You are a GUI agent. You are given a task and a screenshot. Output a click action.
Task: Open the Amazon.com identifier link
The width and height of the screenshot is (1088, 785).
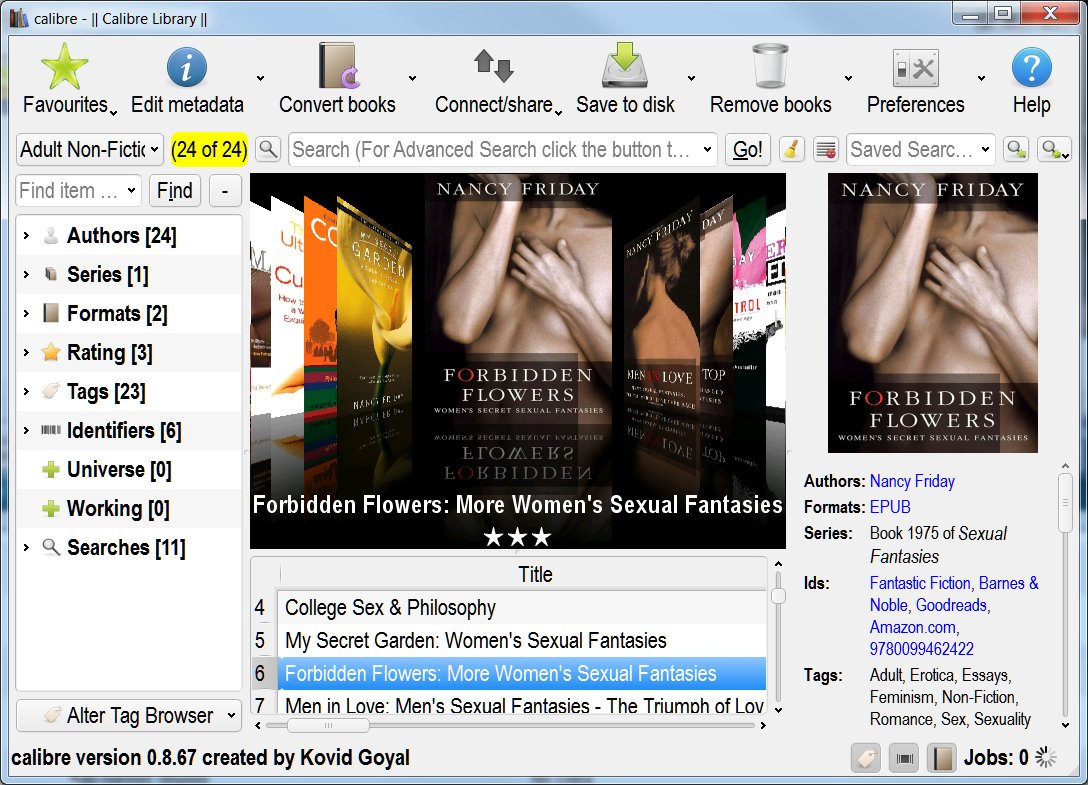click(912, 627)
